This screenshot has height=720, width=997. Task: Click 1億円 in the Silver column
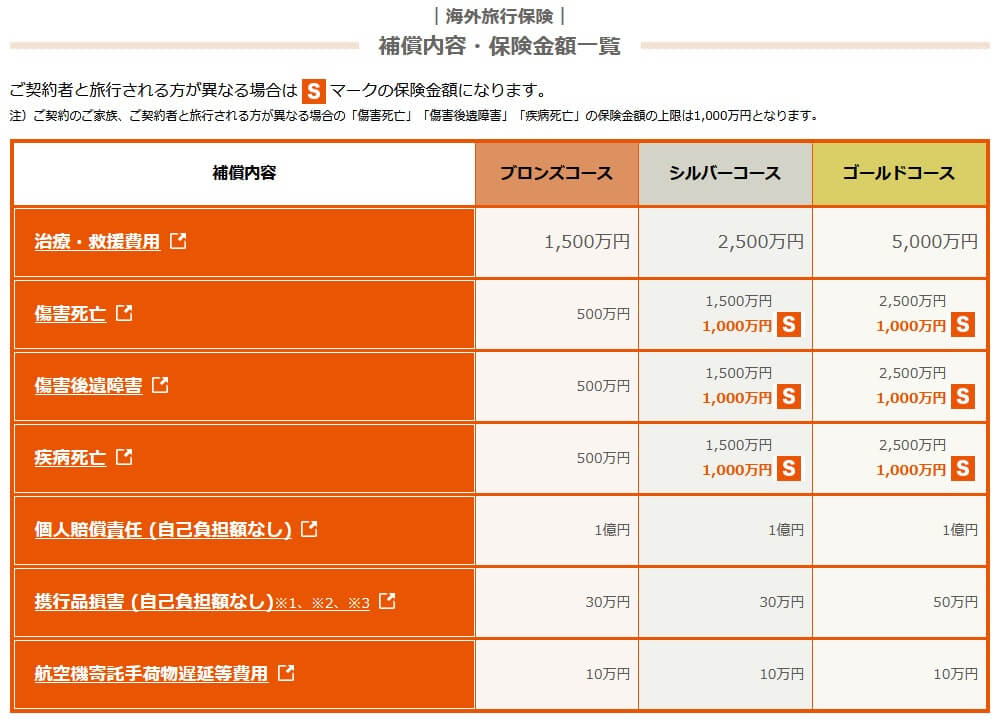tap(786, 530)
